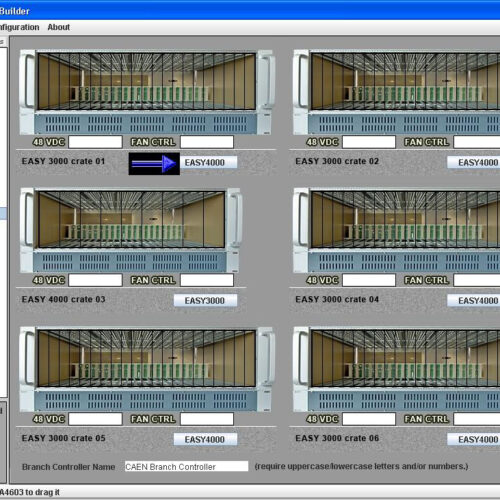Viewport: 500px width, 500px height.
Task: Select FAN CTRL field of crate 03
Action: click(x=207, y=280)
